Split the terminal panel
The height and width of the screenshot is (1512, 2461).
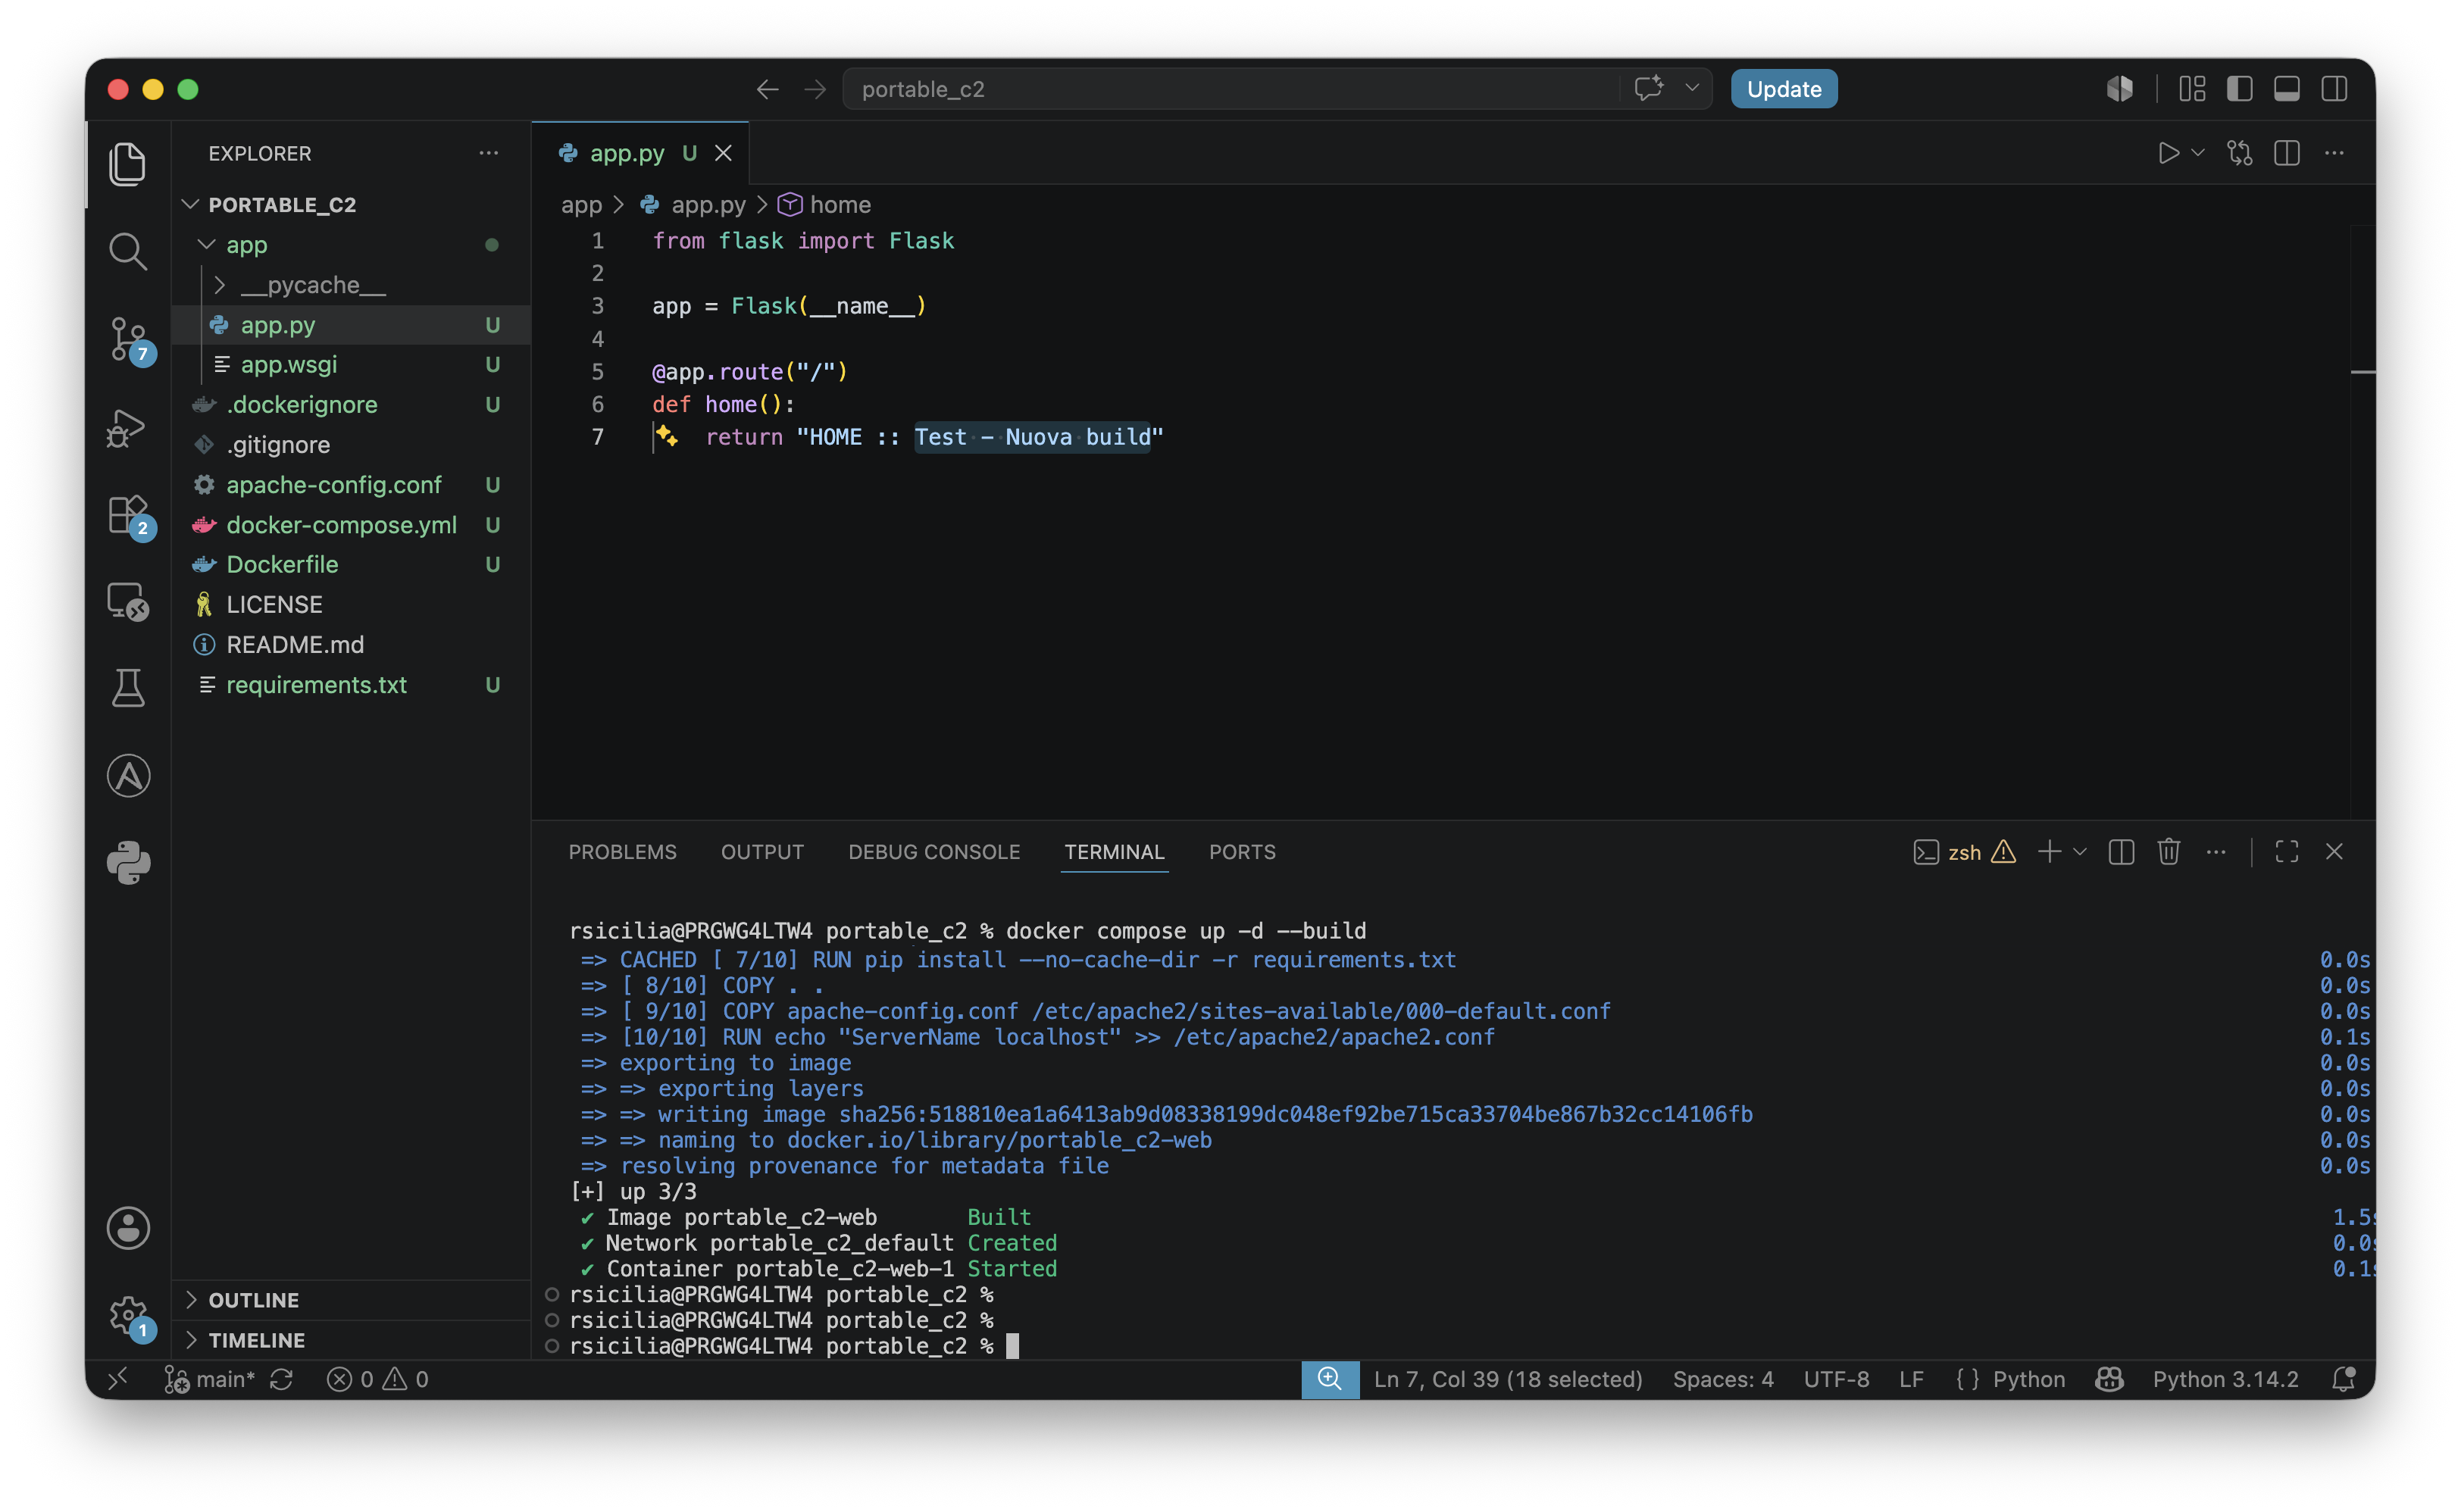click(2121, 852)
